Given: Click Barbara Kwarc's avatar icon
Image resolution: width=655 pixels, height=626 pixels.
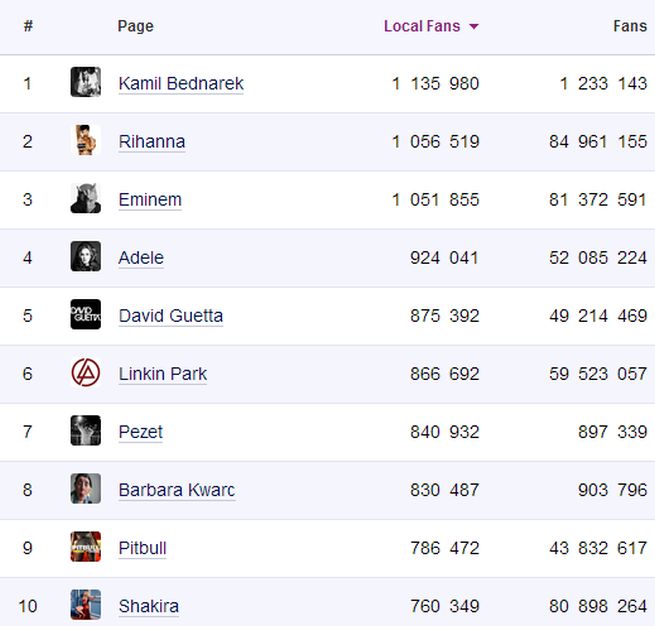Looking at the screenshot, I should pos(85,488).
